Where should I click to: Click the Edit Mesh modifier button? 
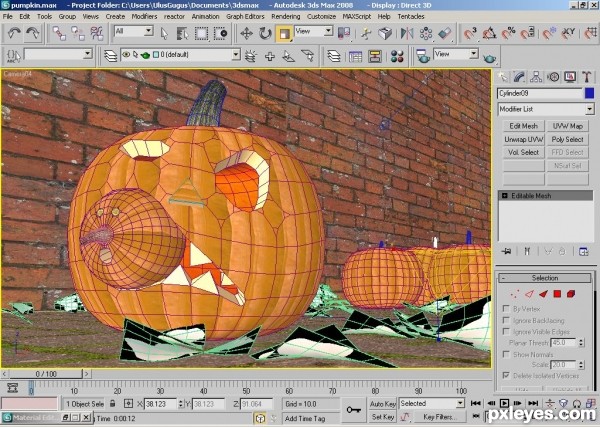coord(523,126)
